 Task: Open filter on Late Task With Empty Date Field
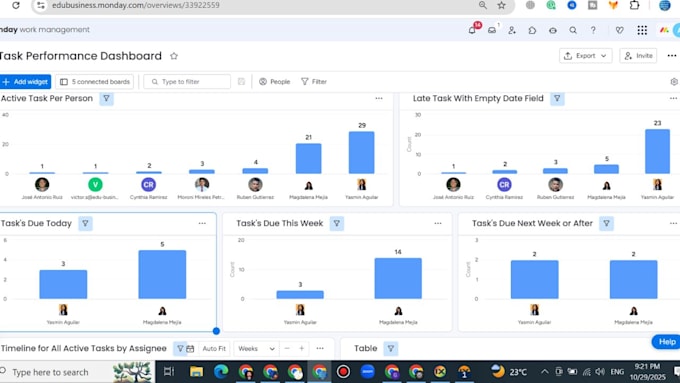(x=557, y=98)
